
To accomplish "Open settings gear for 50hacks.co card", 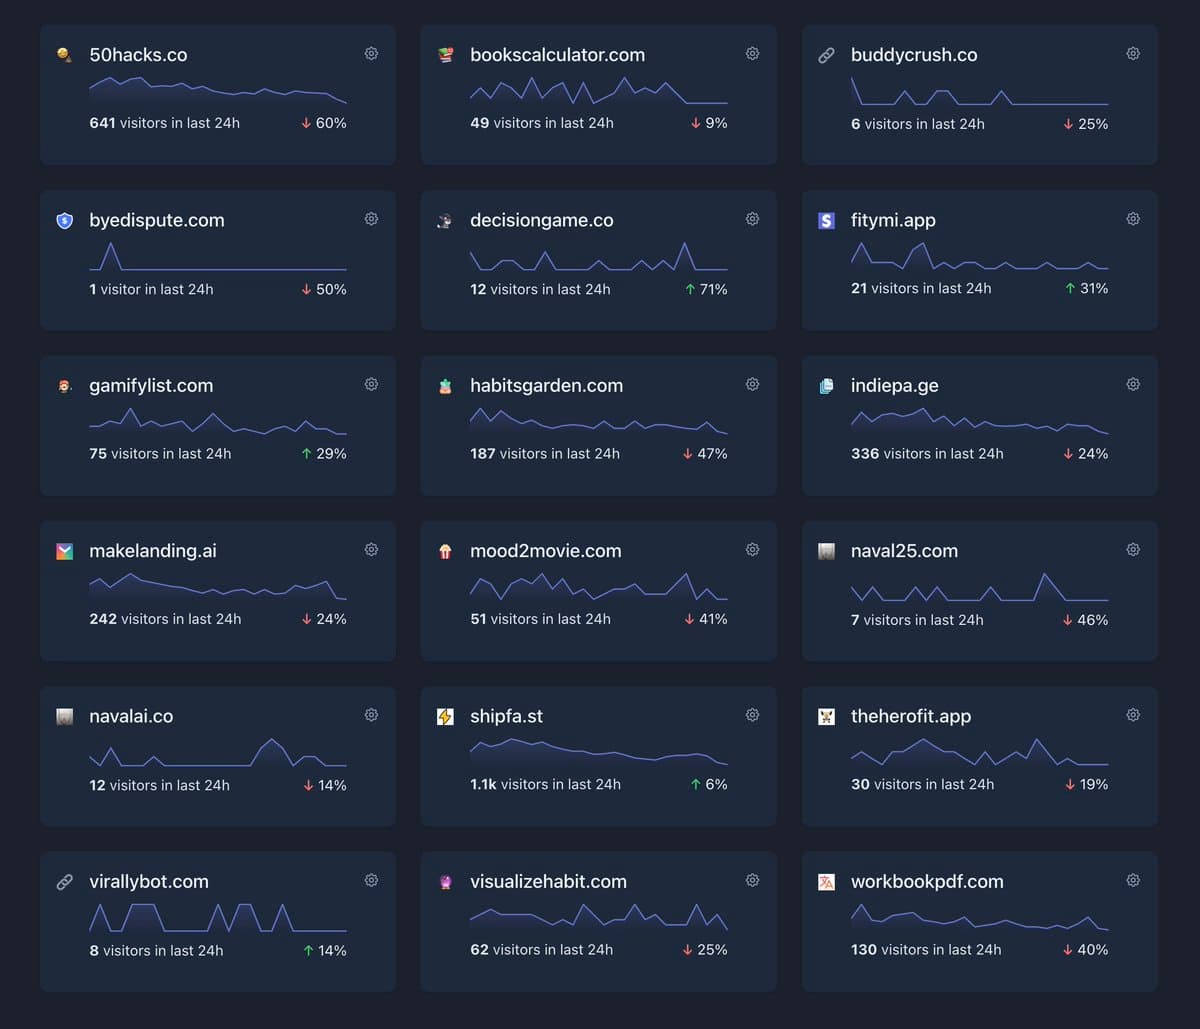I will coord(371,53).
